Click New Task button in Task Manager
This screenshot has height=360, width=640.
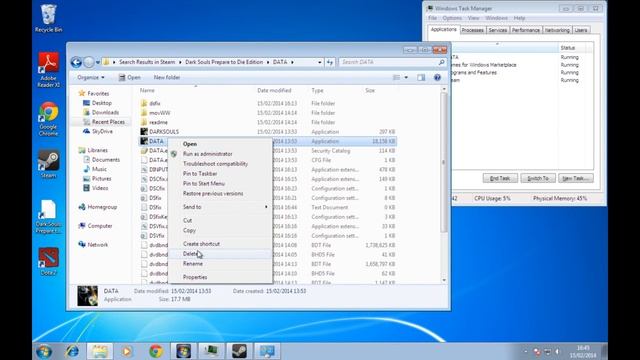tap(576, 178)
